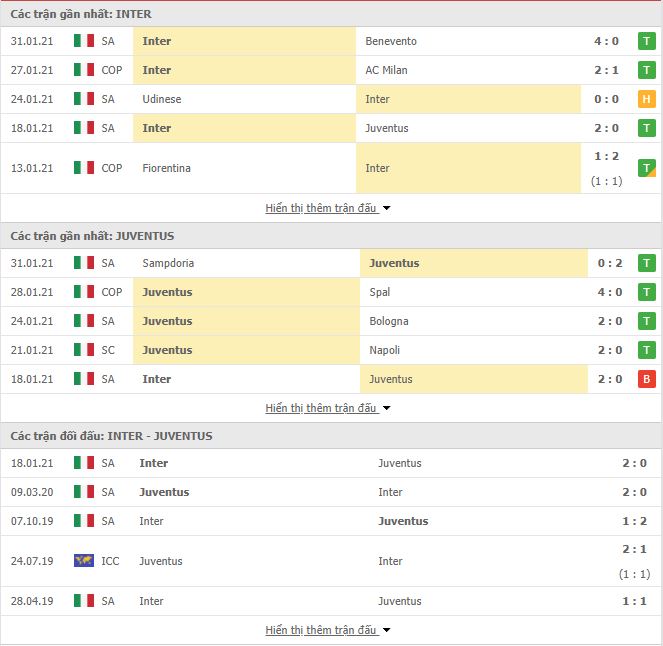The height and width of the screenshot is (646, 663).
Task: Click the Italy flag in the 21.01.21 Napoli row
Action: 84,350
